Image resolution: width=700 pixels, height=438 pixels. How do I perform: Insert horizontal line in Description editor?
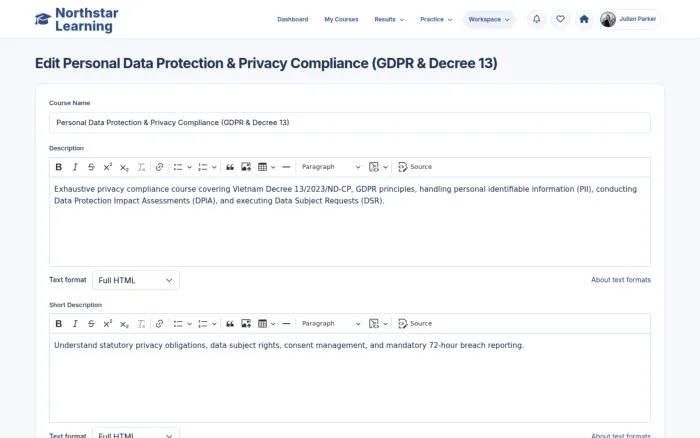click(x=286, y=167)
